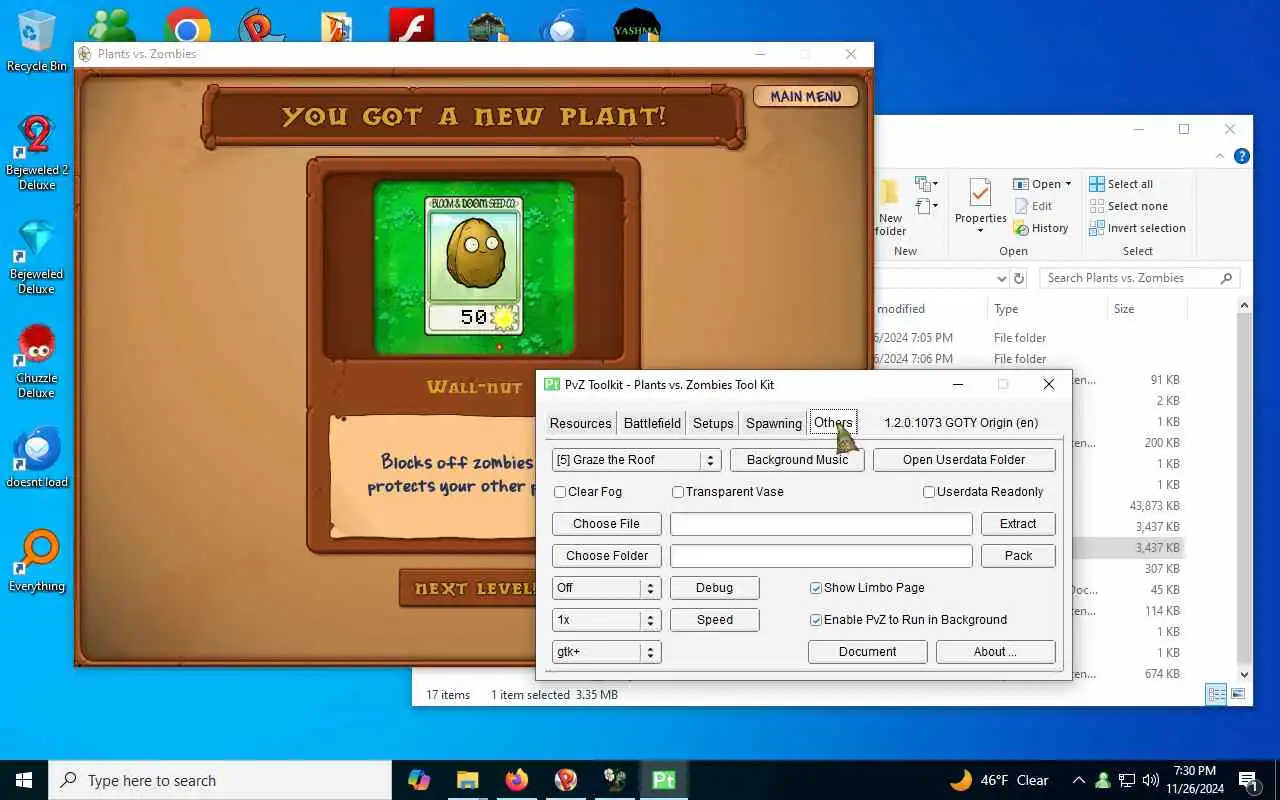The height and width of the screenshot is (800, 1280).
Task: Switch to the Setups tab
Action: coord(713,423)
